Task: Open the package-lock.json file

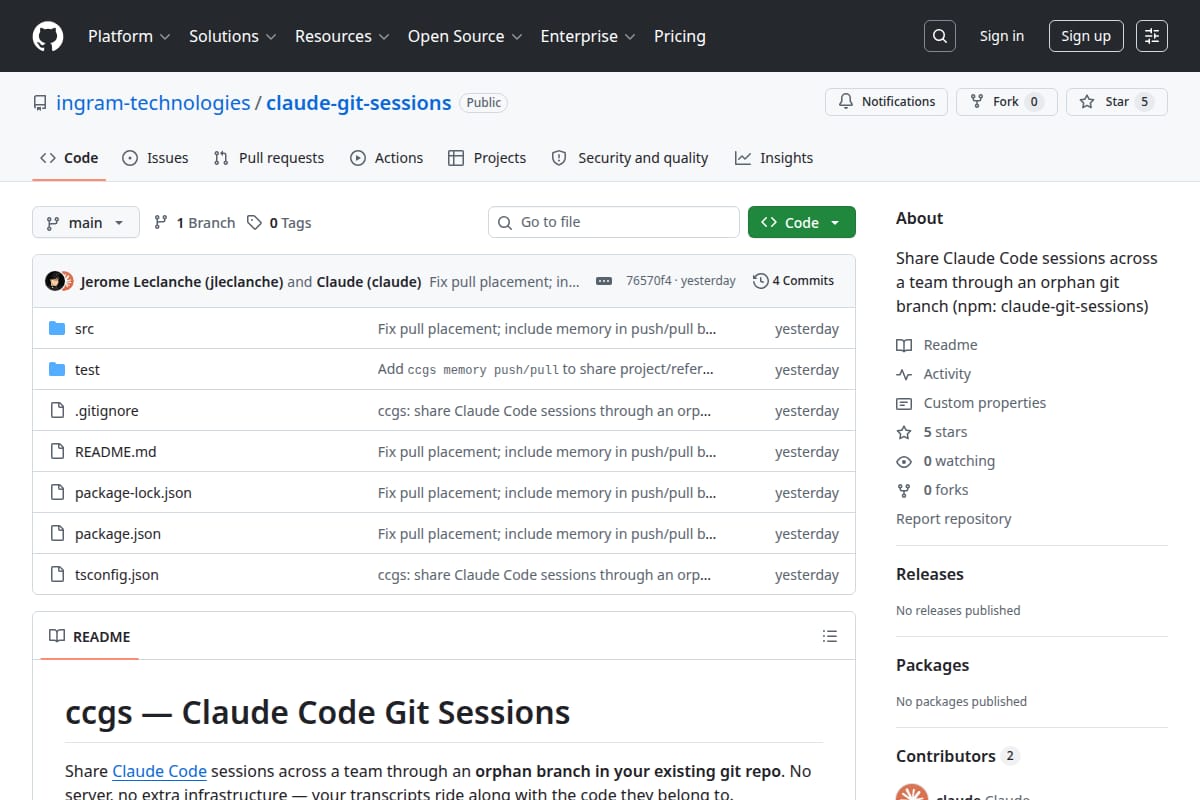Action: [133, 493]
